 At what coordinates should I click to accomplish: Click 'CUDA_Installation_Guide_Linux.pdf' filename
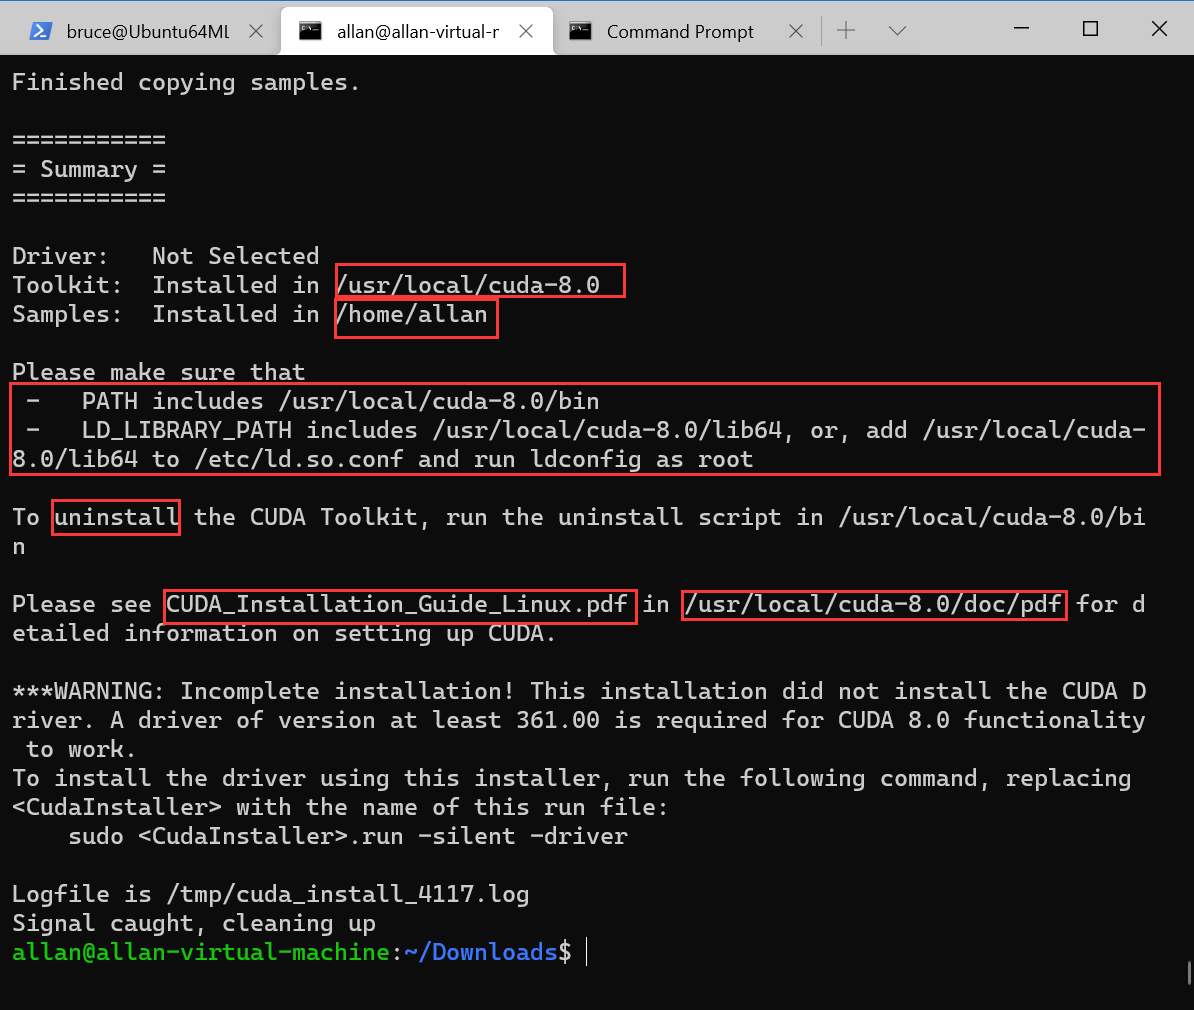pyautogui.click(x=397, y=604)
